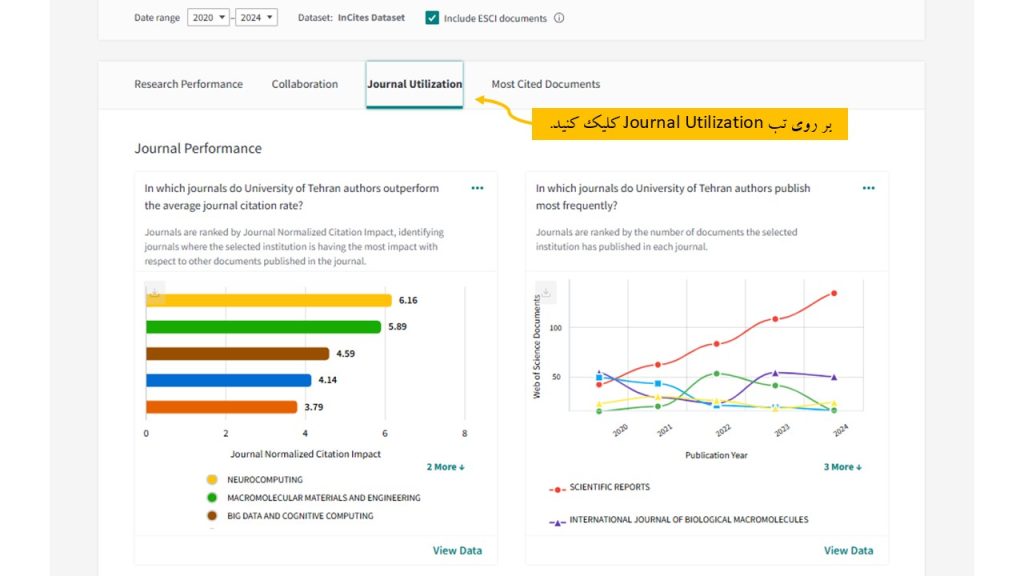Expand the 3 More legend entries
This screenshot has height=576, width=1024.
pos(842,467)
